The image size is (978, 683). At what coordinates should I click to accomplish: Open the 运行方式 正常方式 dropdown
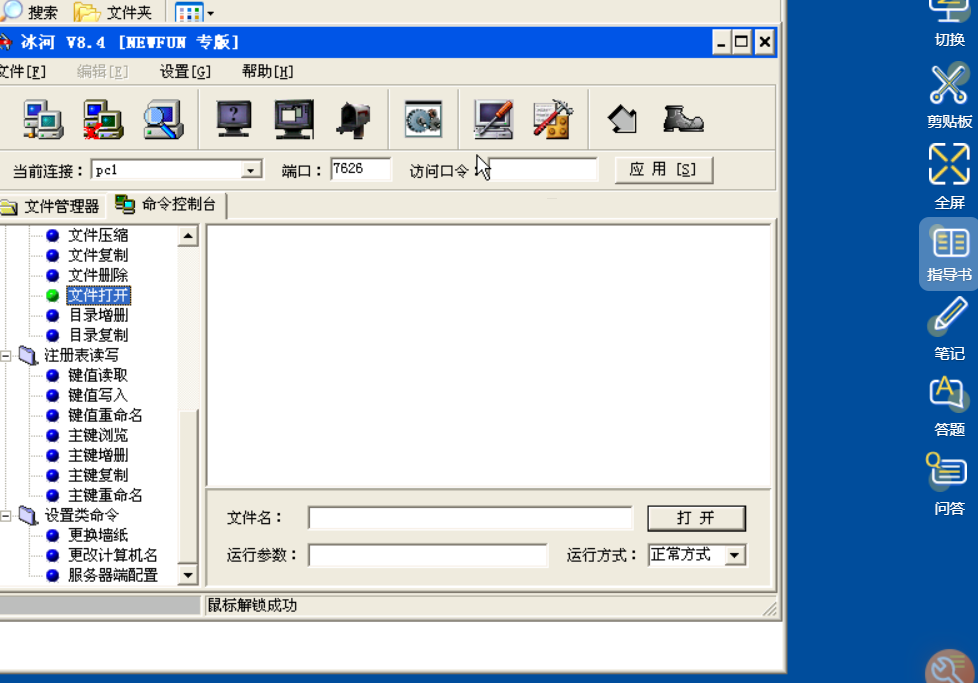point(735,555)
